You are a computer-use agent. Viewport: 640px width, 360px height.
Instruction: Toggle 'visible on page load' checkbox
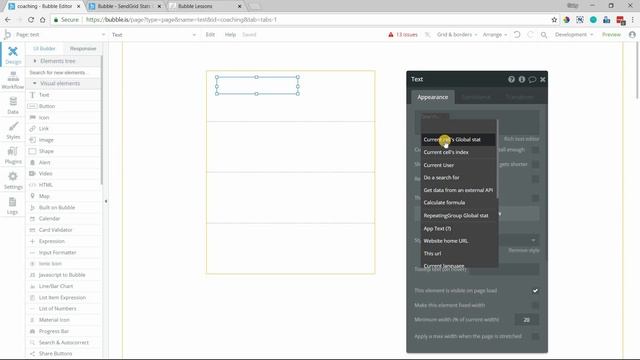(x=535, y=291)
